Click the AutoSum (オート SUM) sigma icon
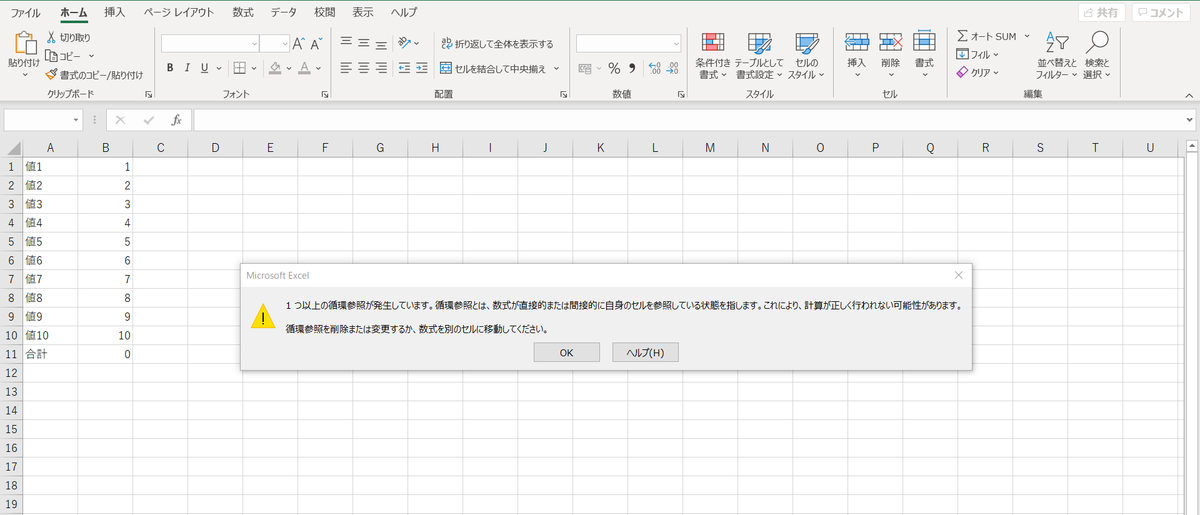The height and width of the screenshot is (515, 1200). [x=962, y=36]
